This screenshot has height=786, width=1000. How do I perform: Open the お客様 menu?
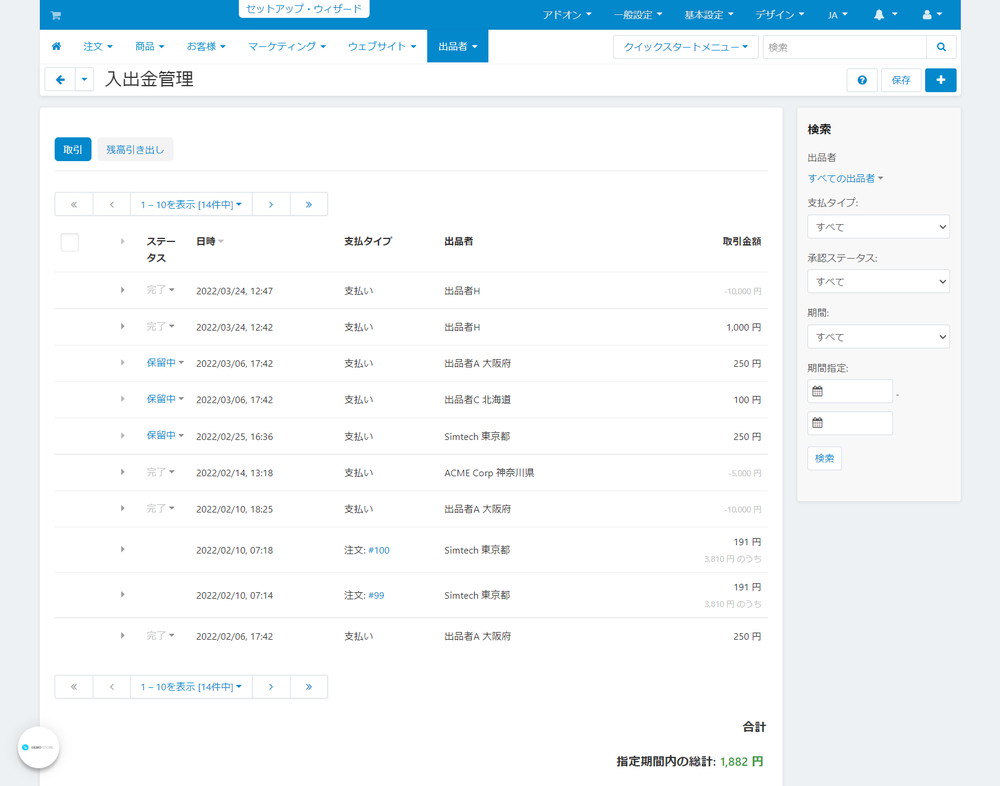click(x=206, y=46)
